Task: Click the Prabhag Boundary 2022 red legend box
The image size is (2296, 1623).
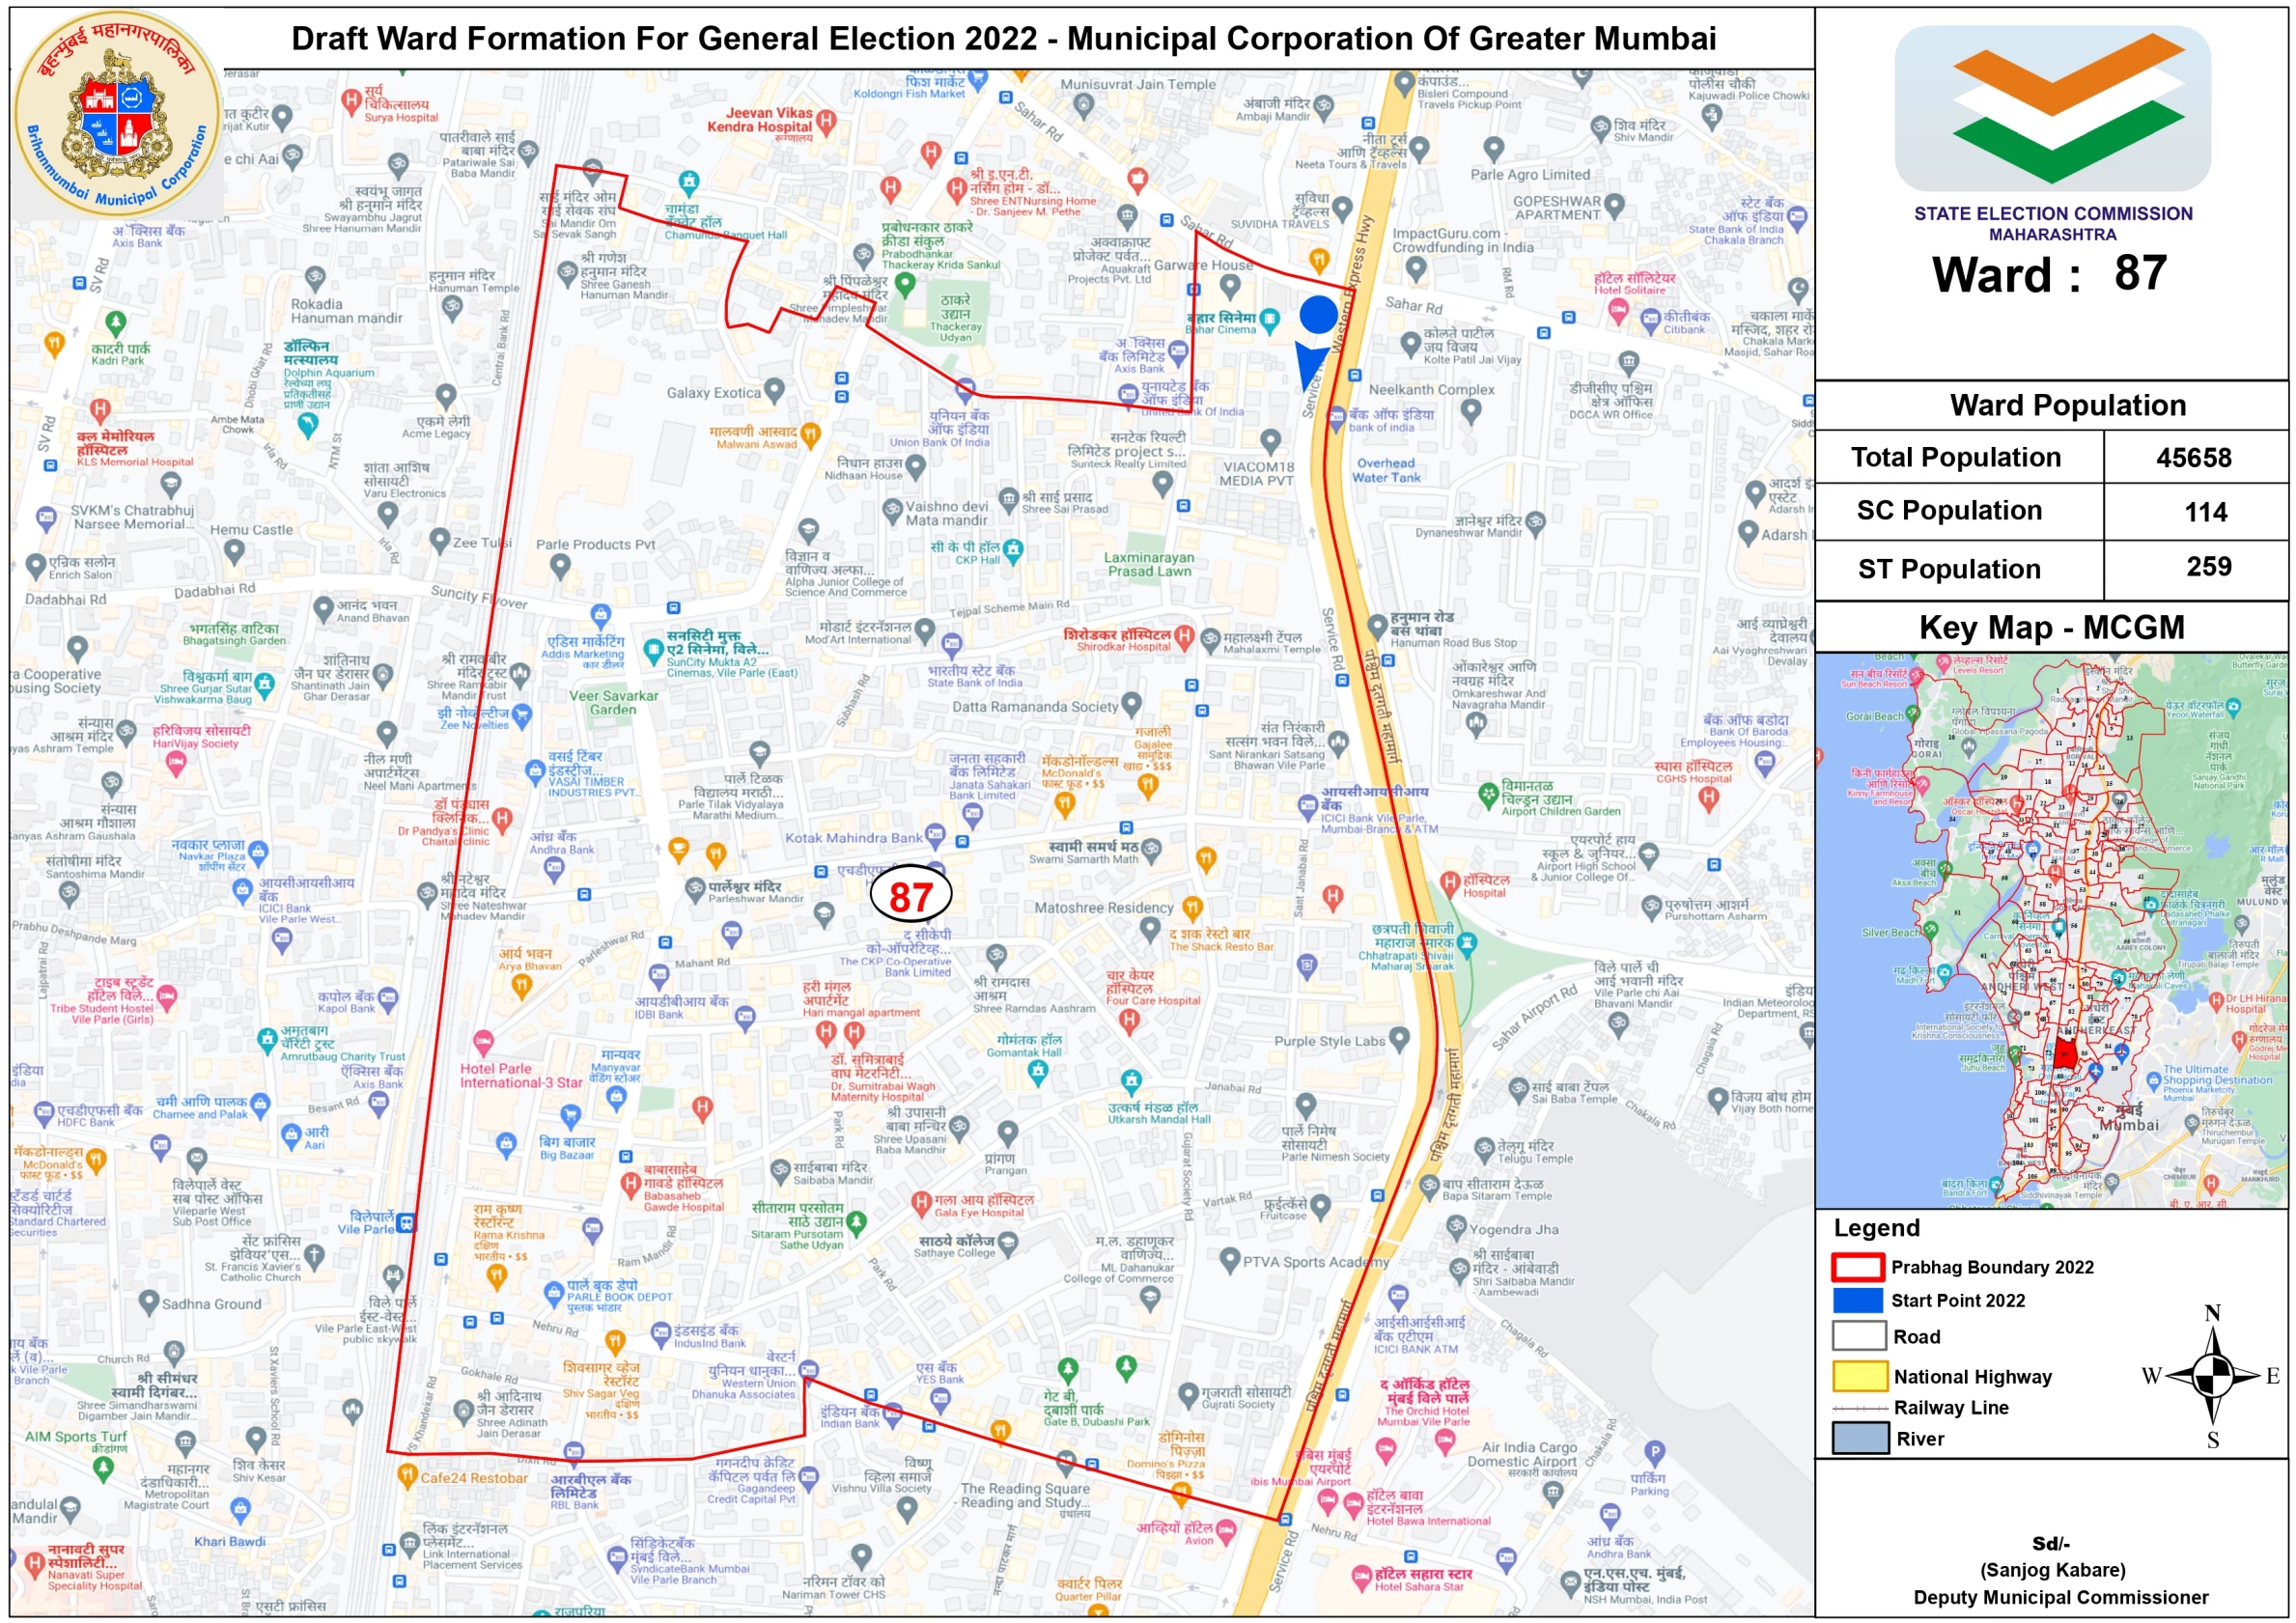Action: pos(1858,1267)
